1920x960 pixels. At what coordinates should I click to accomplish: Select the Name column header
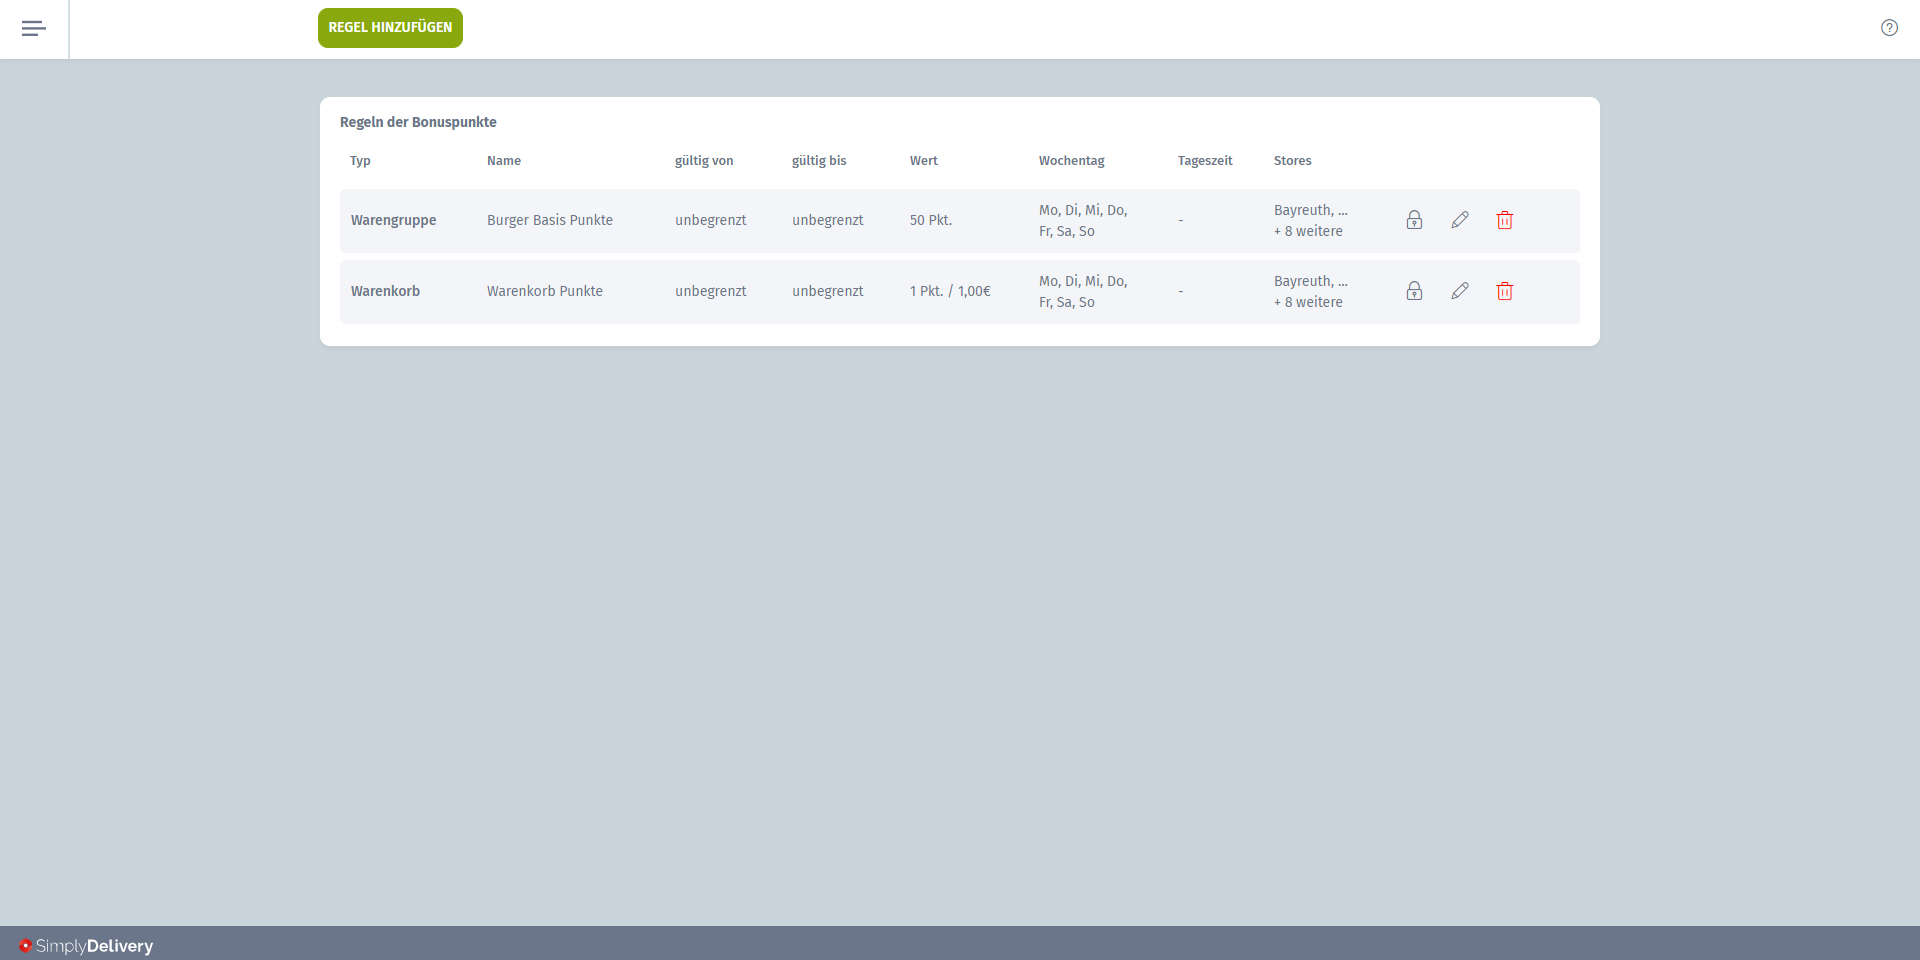(504, 161)
